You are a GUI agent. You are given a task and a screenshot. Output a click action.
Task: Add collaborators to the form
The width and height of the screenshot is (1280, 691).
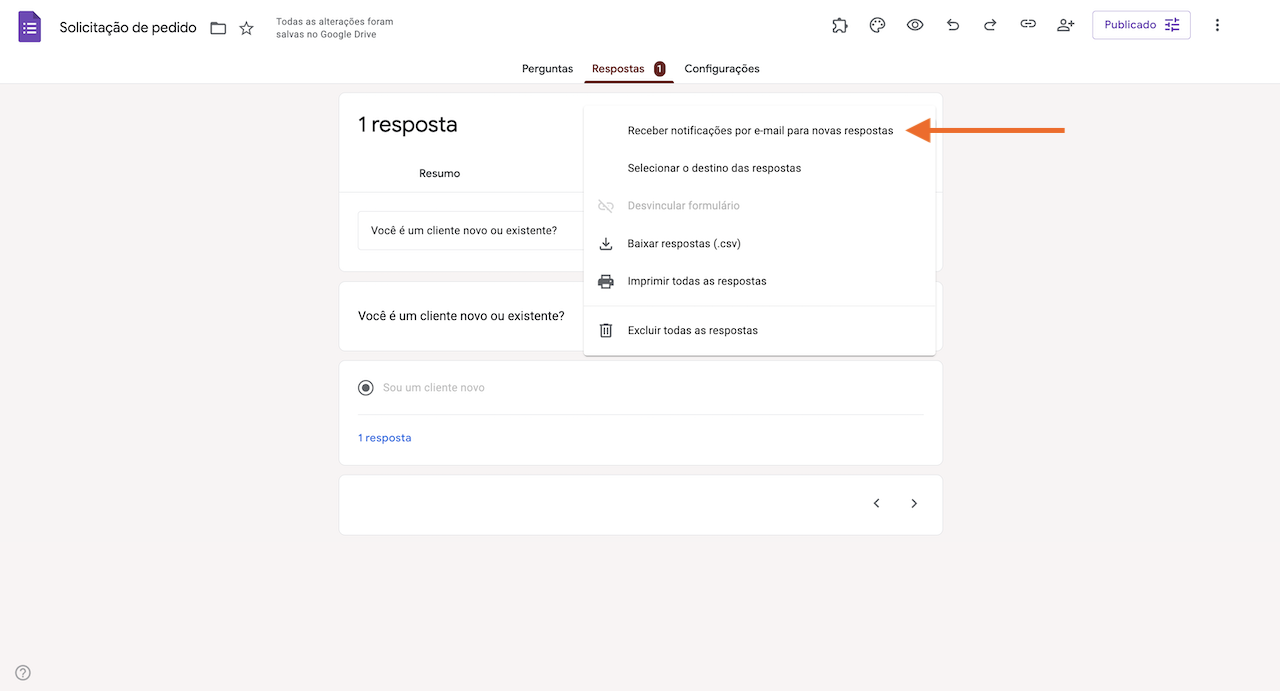pos(1065,25)
